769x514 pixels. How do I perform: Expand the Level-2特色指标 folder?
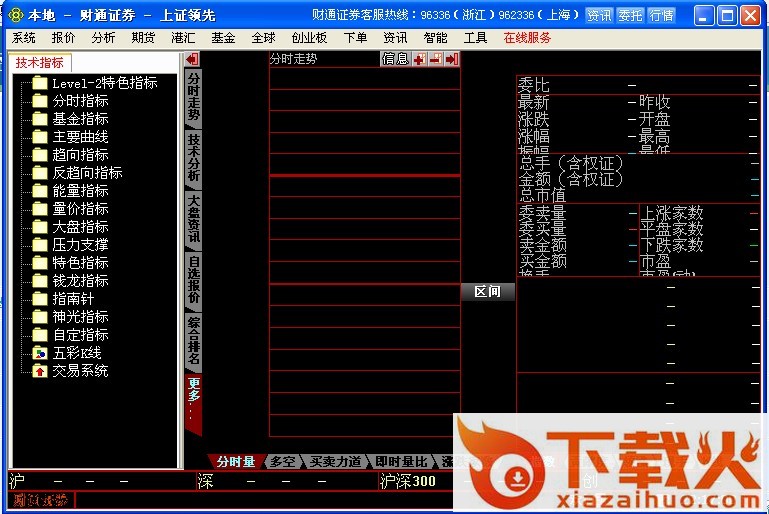[40, 83]
